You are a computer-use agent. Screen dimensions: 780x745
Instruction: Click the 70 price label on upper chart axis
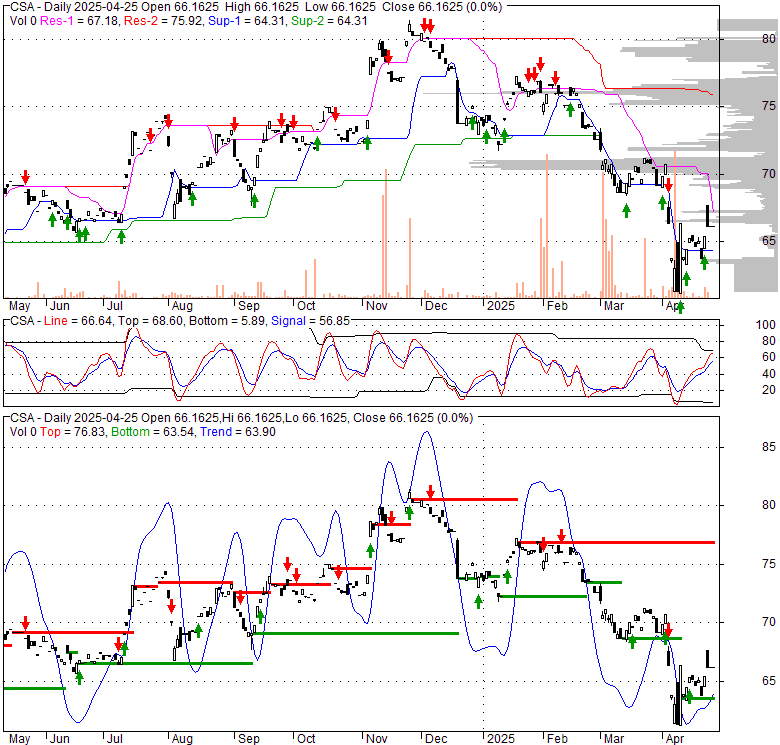click(x=769, y=174)
